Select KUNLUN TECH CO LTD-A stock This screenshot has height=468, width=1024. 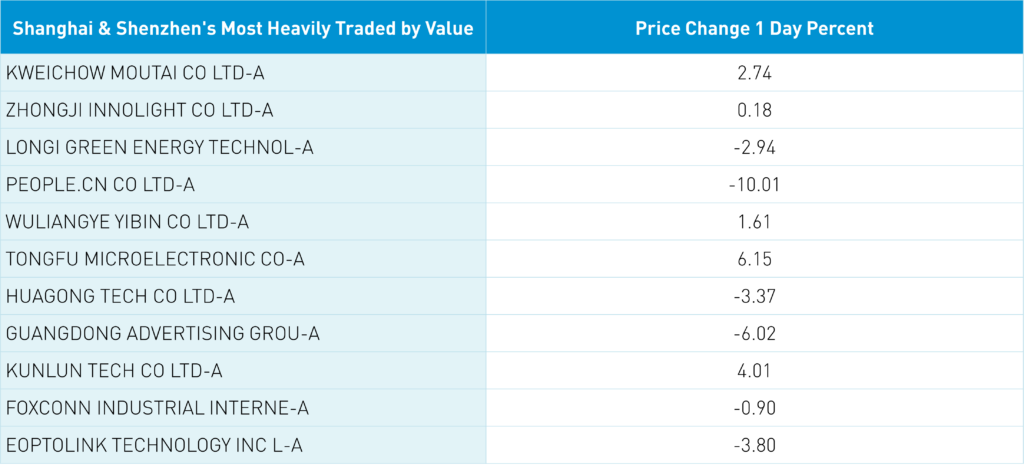click(x=114, y=371)
